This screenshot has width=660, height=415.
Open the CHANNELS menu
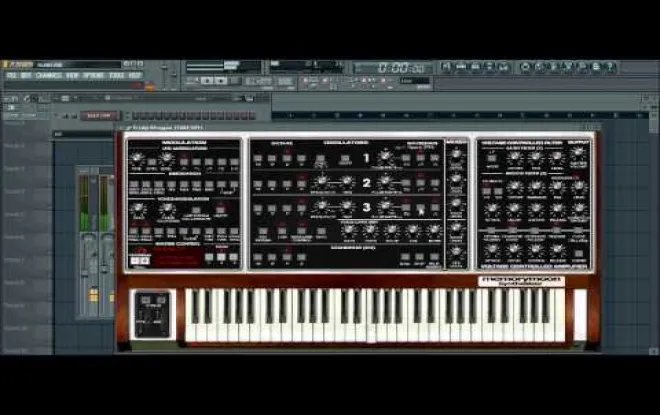click(49, 76)
